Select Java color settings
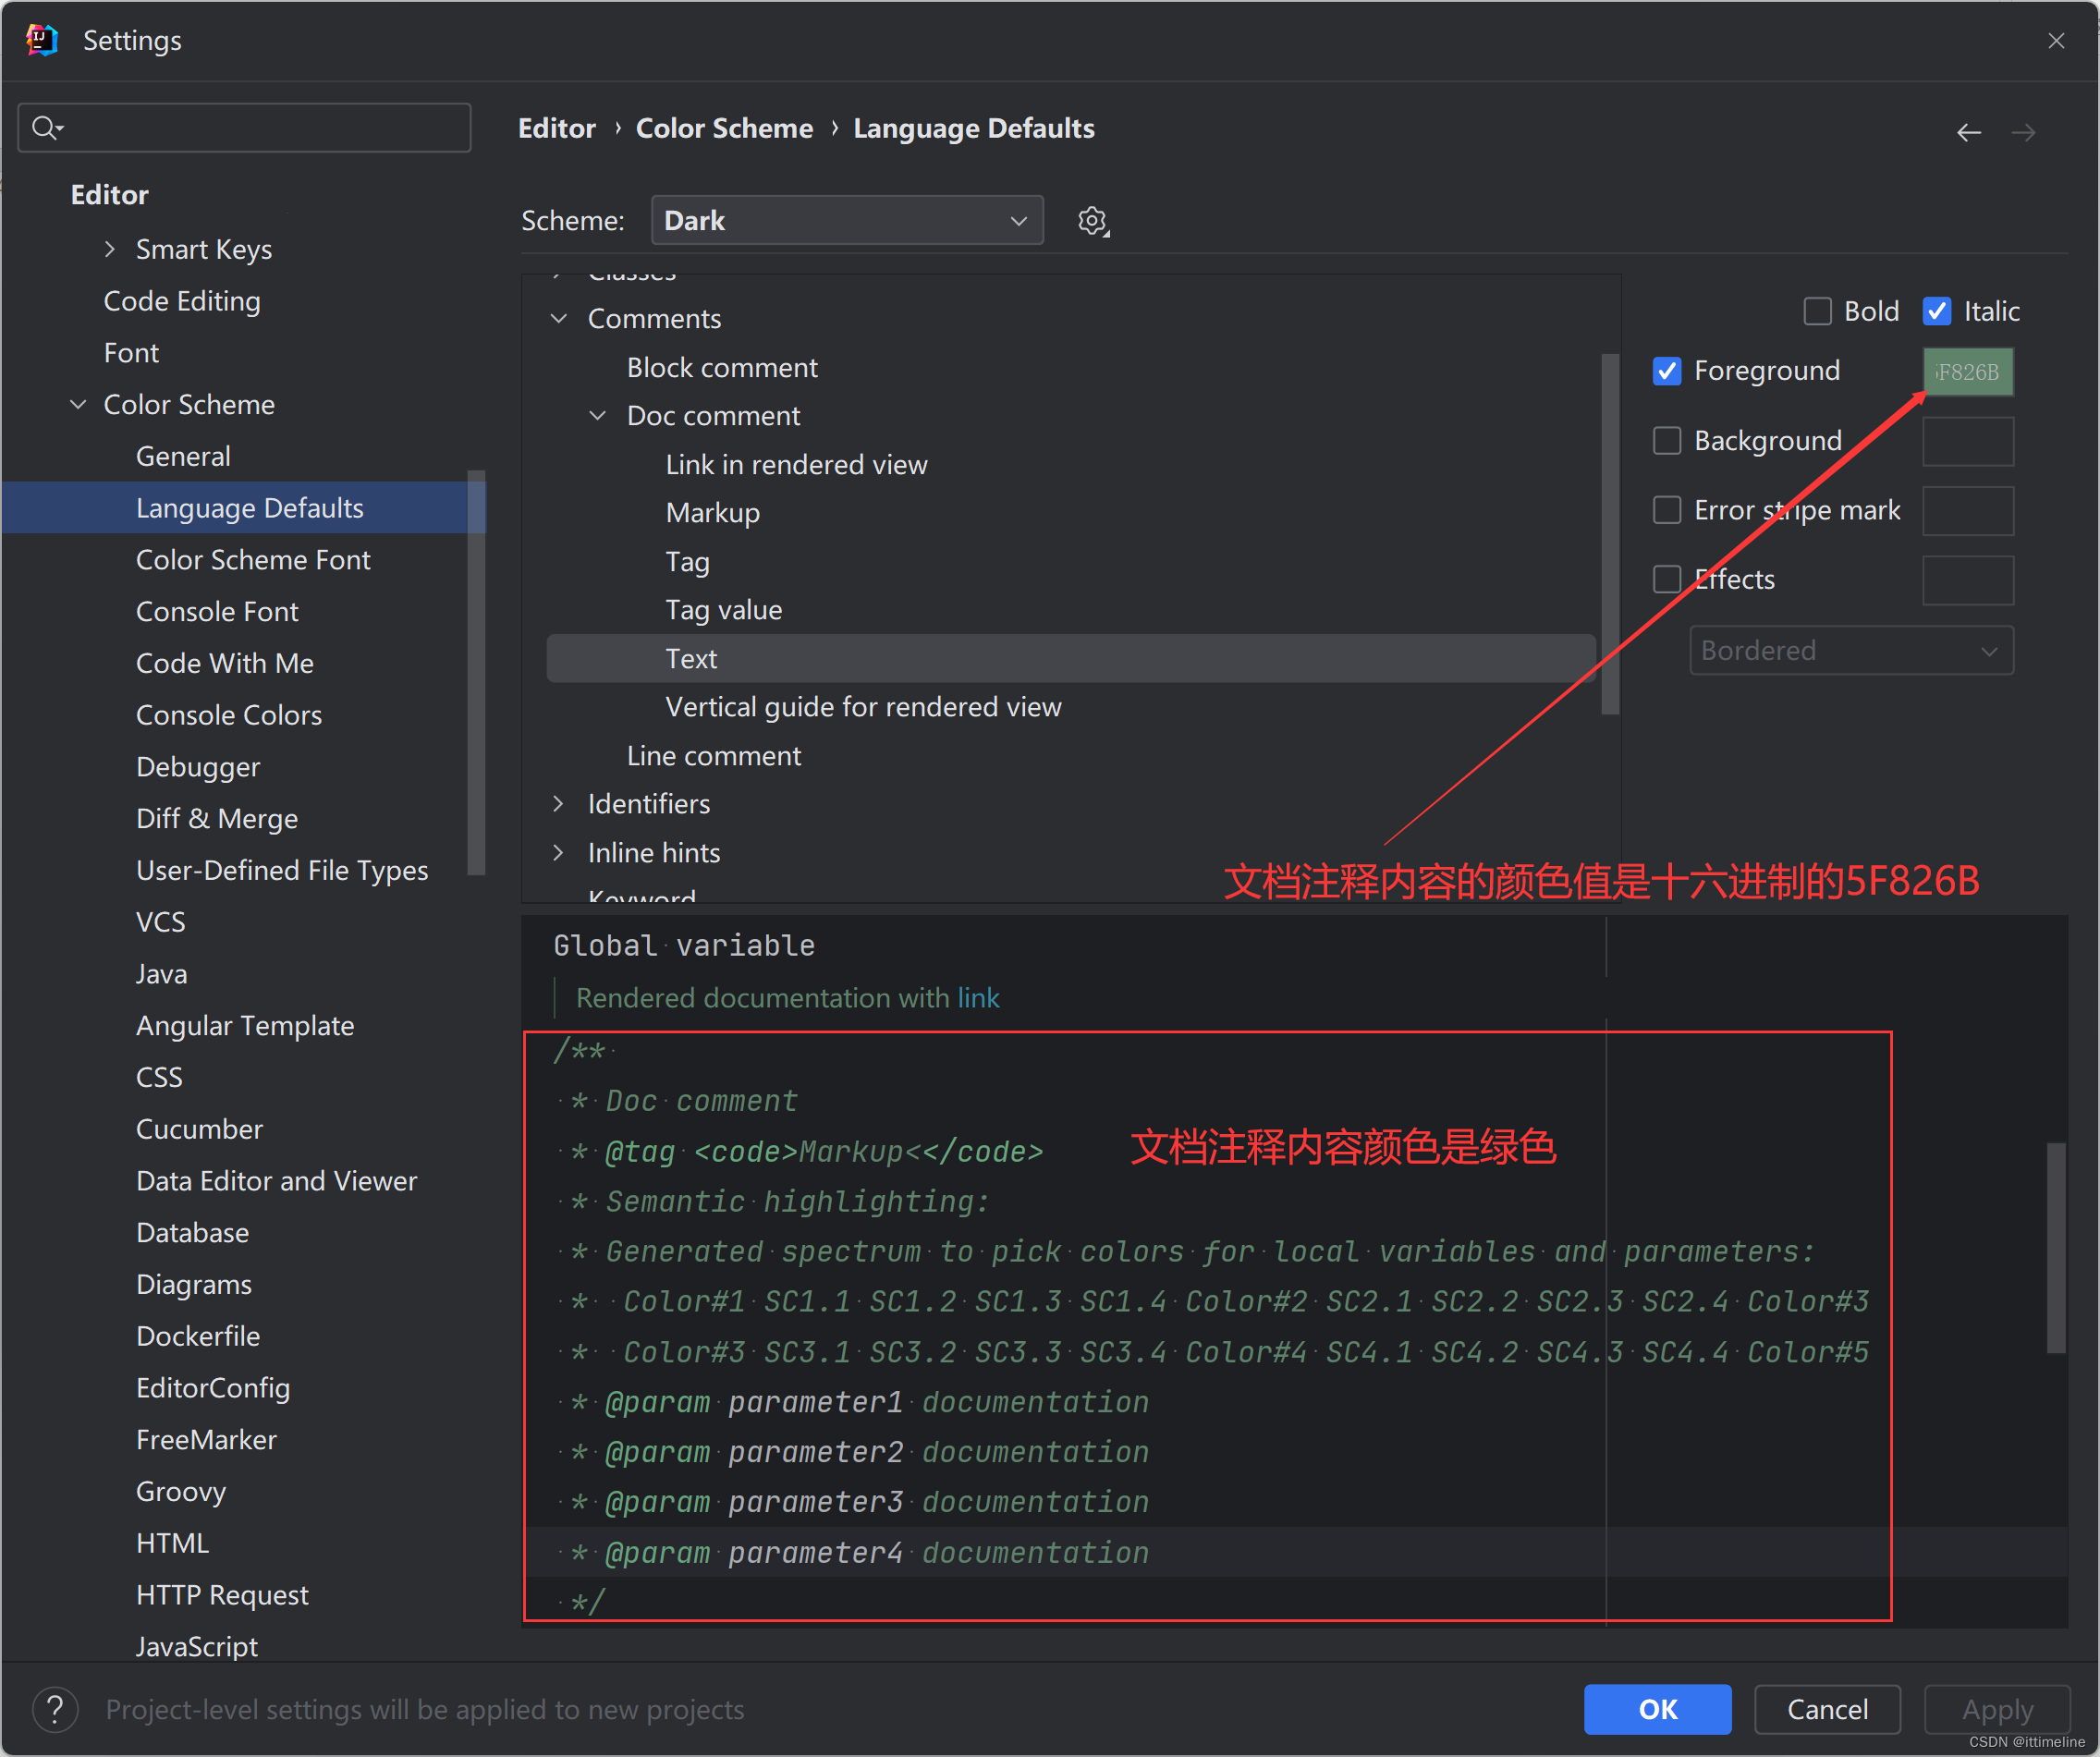Image resolution: width=2100 pixels, height=1757 pixels. click(x=161, y=974)
